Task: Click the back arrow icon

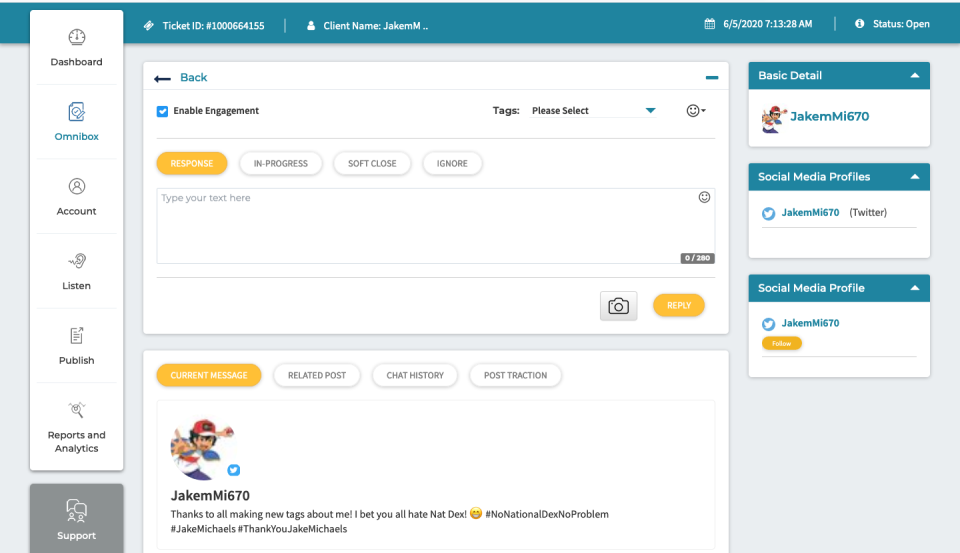Action: click(162, 78)
